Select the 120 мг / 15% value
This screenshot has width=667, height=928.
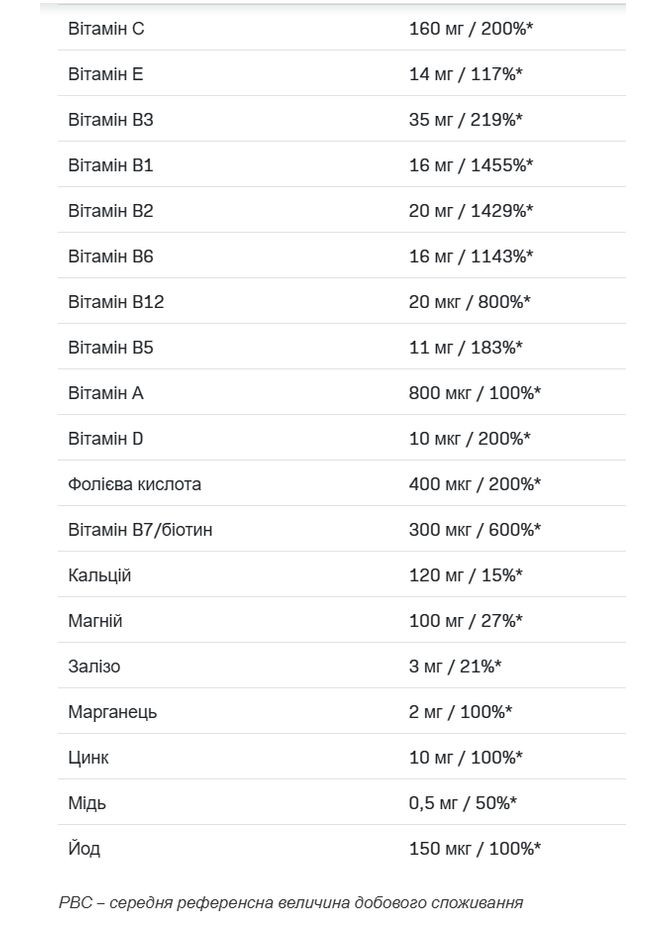pyautogui.click(x=466, y=575)
